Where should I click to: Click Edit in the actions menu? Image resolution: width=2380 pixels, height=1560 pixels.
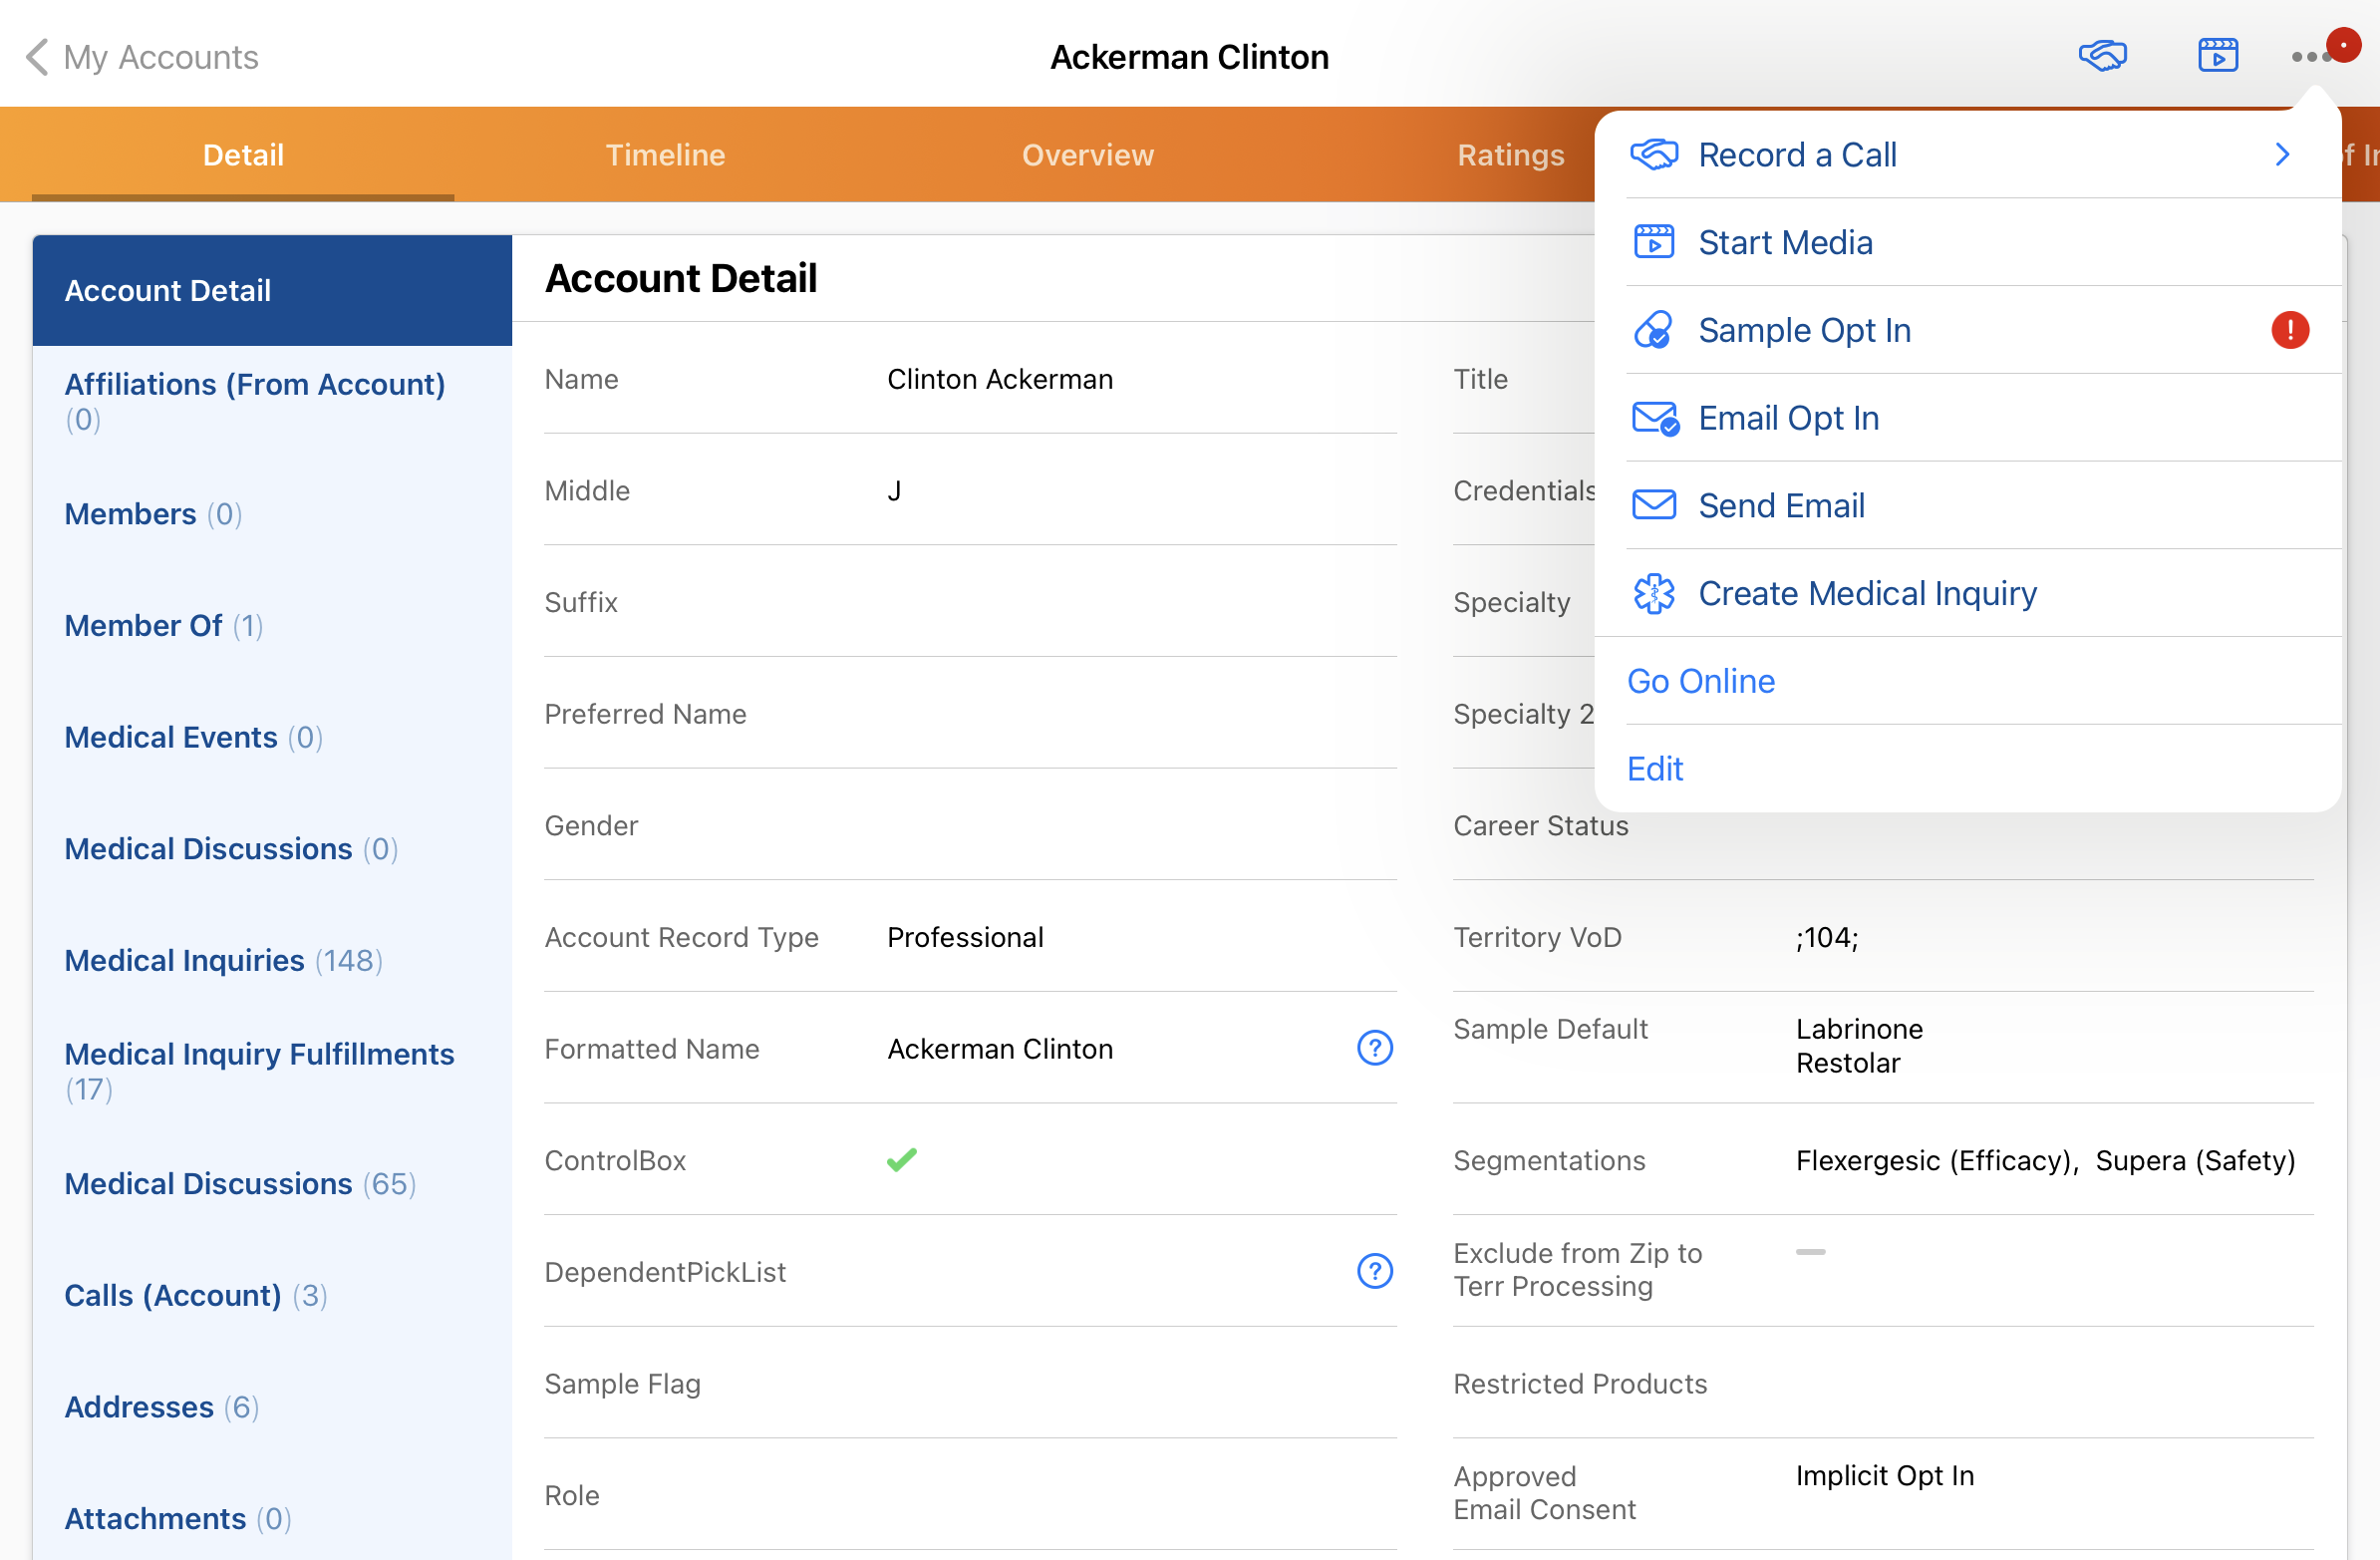1654,769
